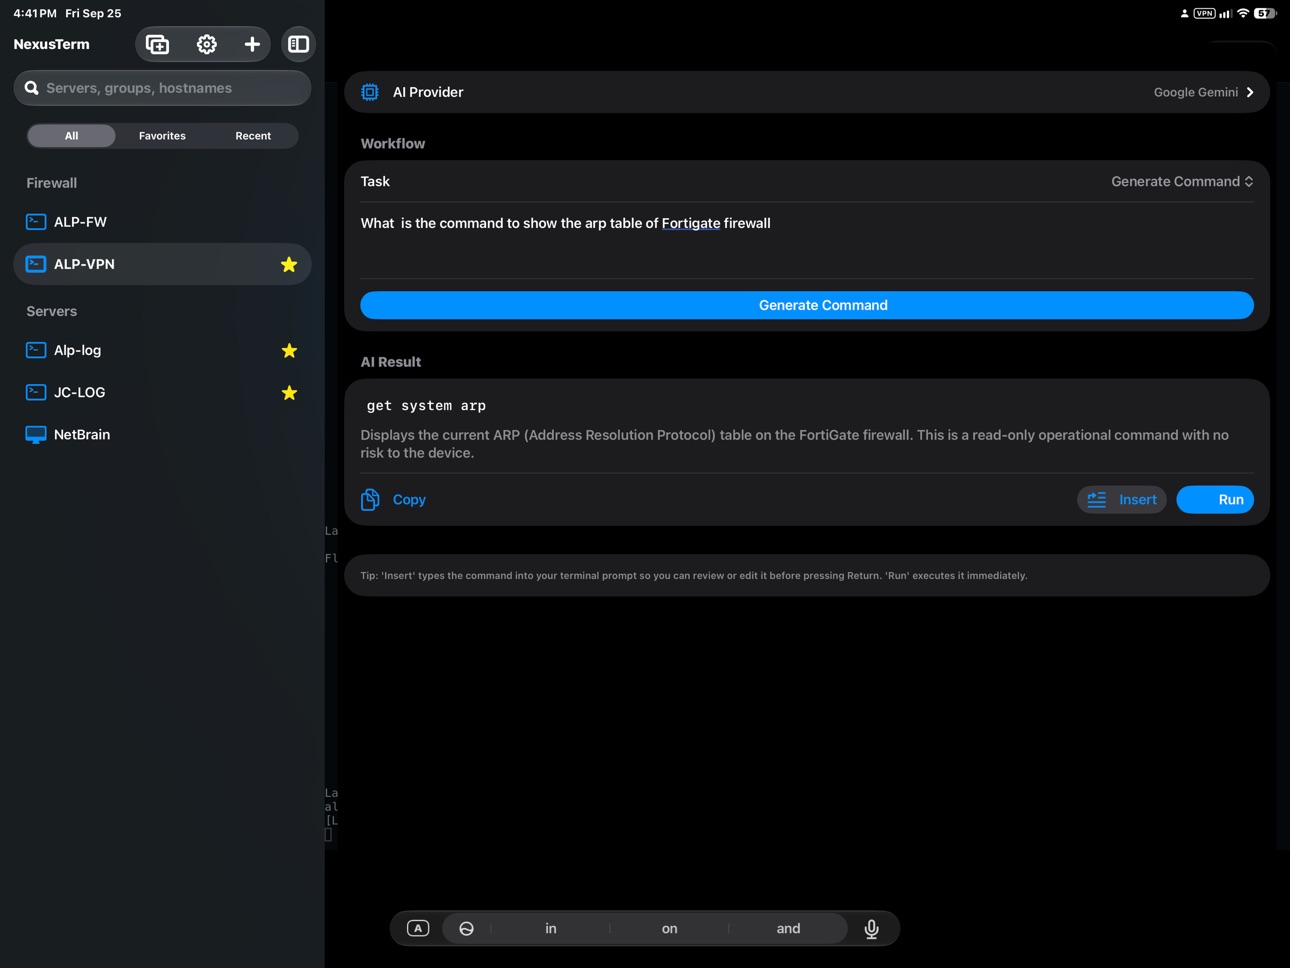Tap the Wi-Fi status icon
This screenshot has height=968, width=1290.
[1243, 13]
